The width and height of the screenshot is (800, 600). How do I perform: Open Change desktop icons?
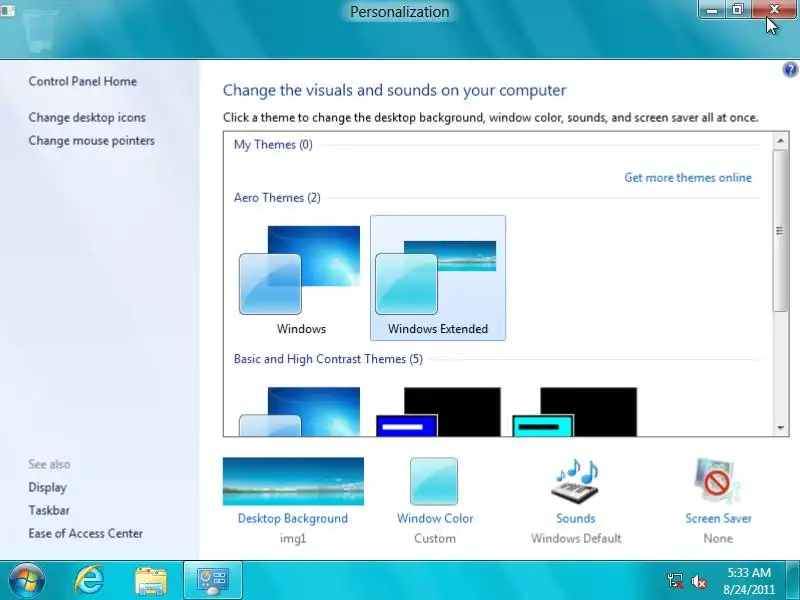pos(87,117)
